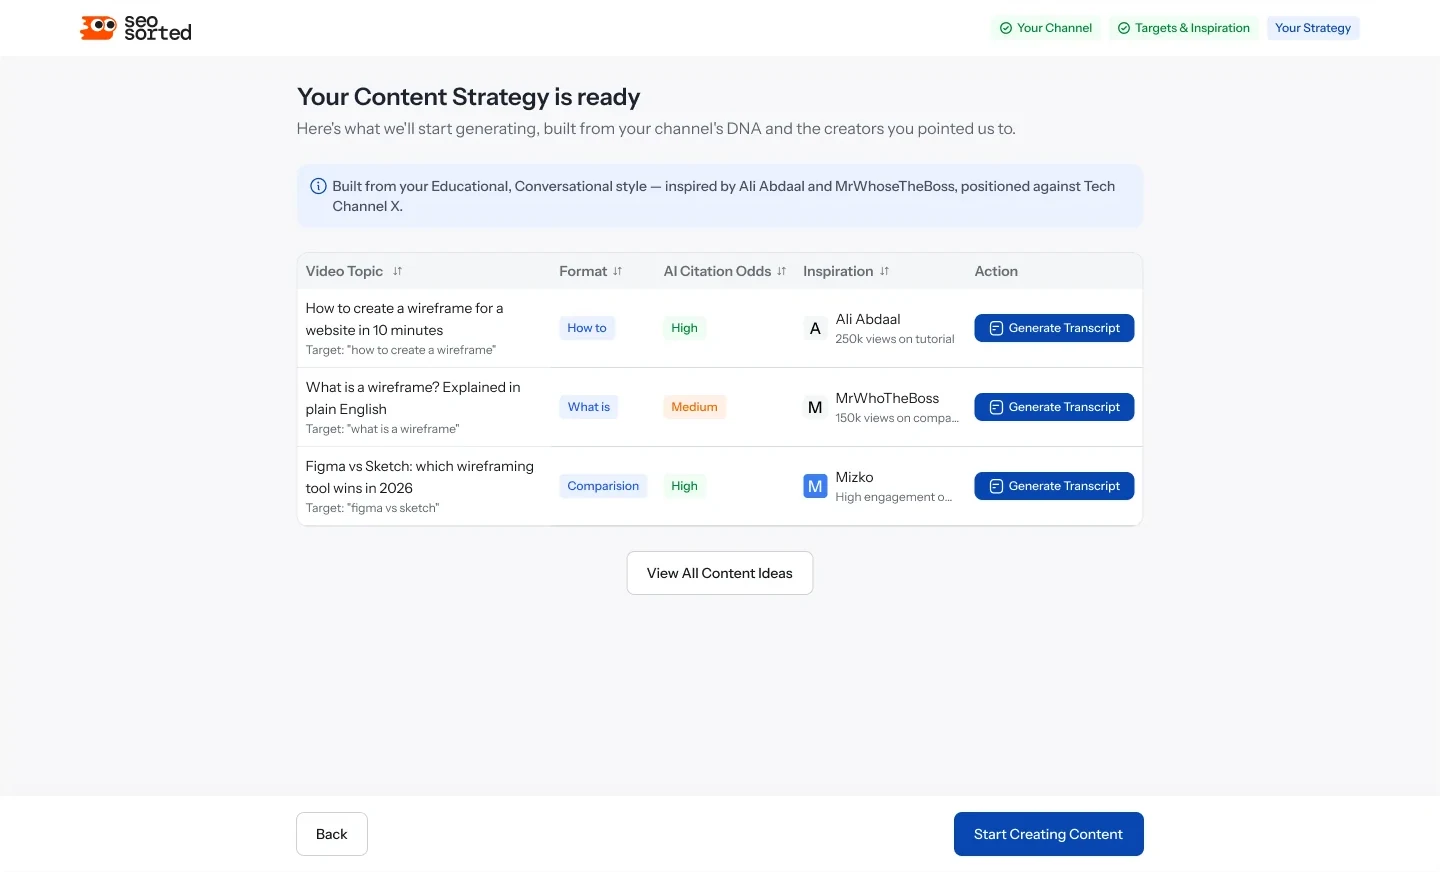Viewport: 1440px width, 872px height.
Task: Click '250k views on tutorial' text
Action: click(895, 339)
